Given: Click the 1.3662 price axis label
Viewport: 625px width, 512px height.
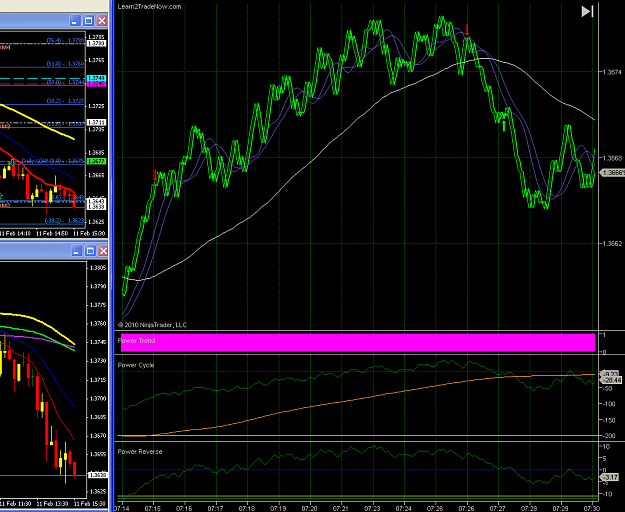Looking at the screenshot, I should pyautogui.click(x=612, y=243).
